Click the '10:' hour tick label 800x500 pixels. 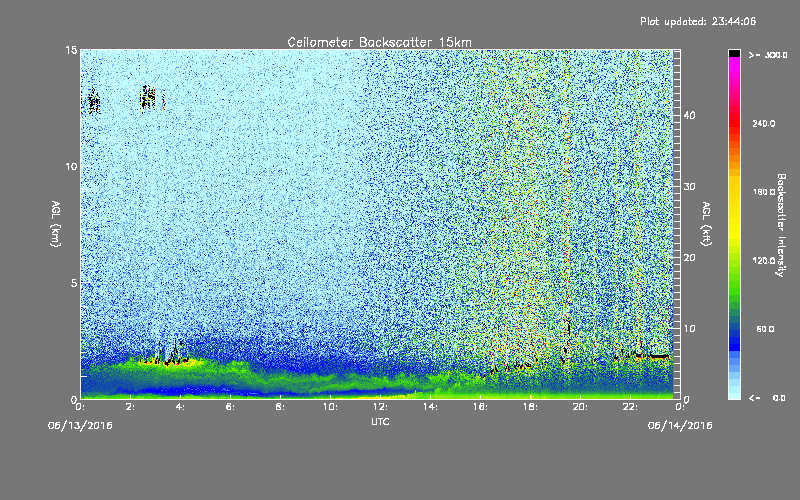331,407
